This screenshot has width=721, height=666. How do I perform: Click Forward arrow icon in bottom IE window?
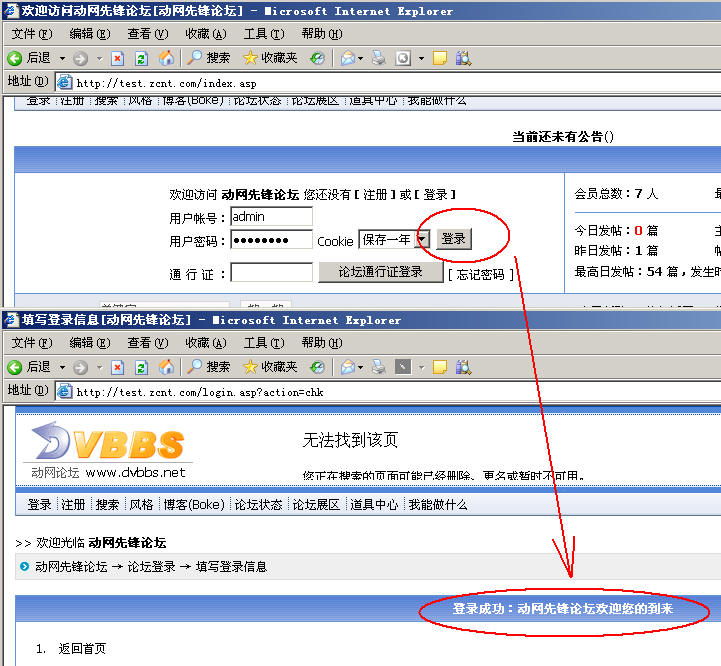80,367
